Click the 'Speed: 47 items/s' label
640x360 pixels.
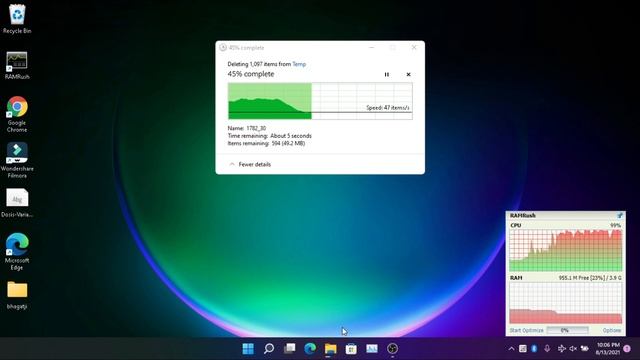coord(388,108)
